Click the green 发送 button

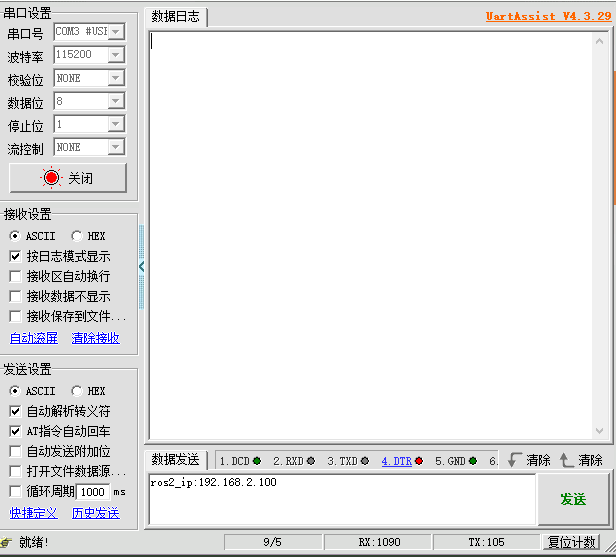(573, 499)
